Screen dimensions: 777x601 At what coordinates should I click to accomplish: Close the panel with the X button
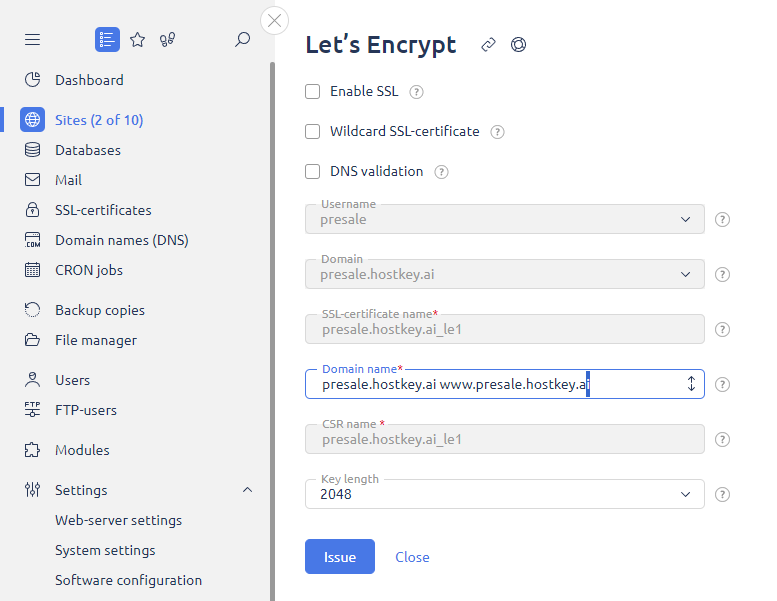pyautogui.click(x=274, y=21)
